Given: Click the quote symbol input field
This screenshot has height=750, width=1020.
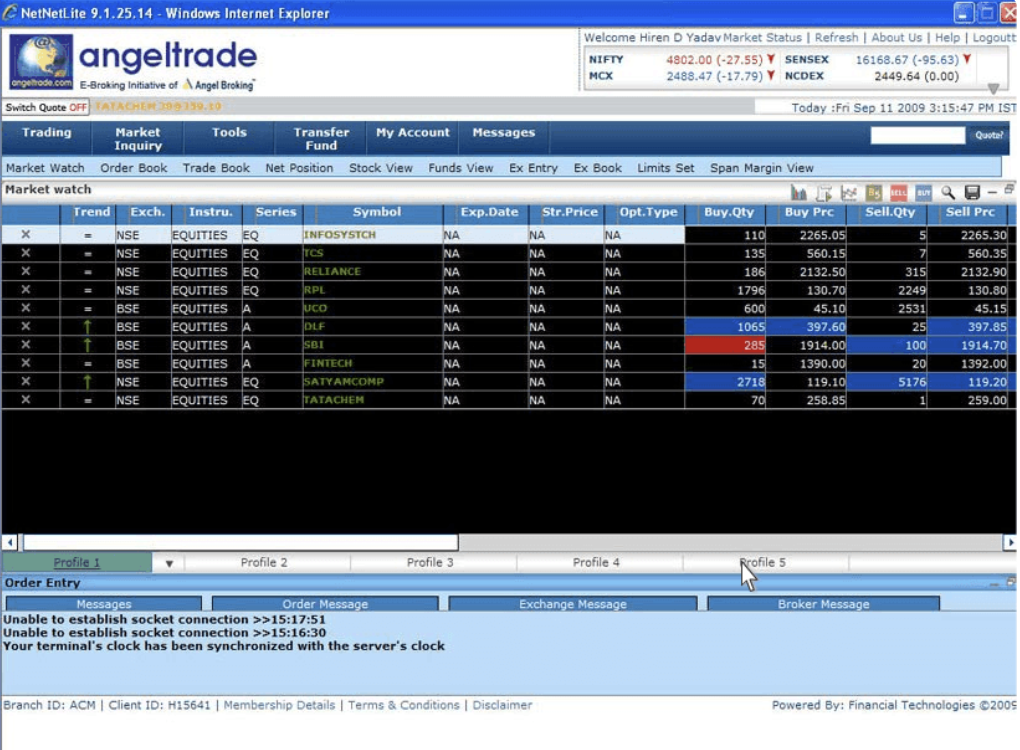Looking at the screenshot, I should tap(917, 135).
